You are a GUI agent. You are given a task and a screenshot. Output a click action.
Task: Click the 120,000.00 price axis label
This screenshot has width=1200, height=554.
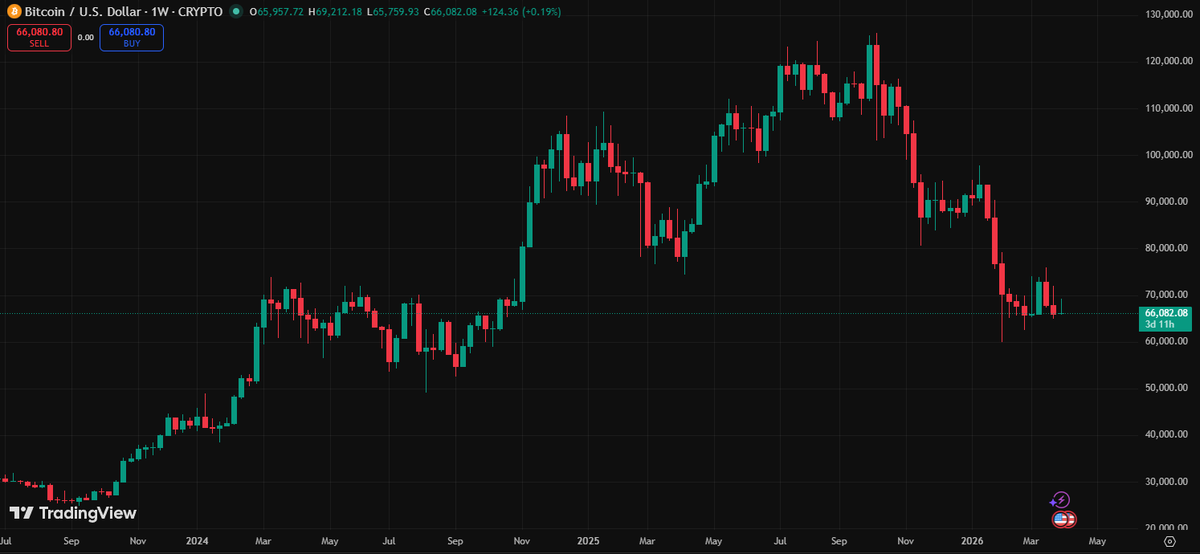click(1167, 61)
